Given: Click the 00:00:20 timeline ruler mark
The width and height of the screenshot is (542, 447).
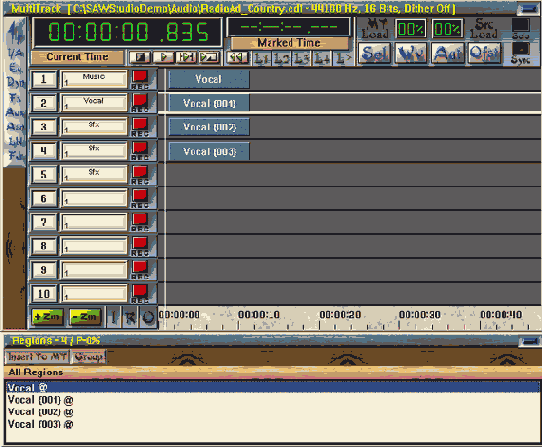Looking at the screenshot, I should pos(340,315).
